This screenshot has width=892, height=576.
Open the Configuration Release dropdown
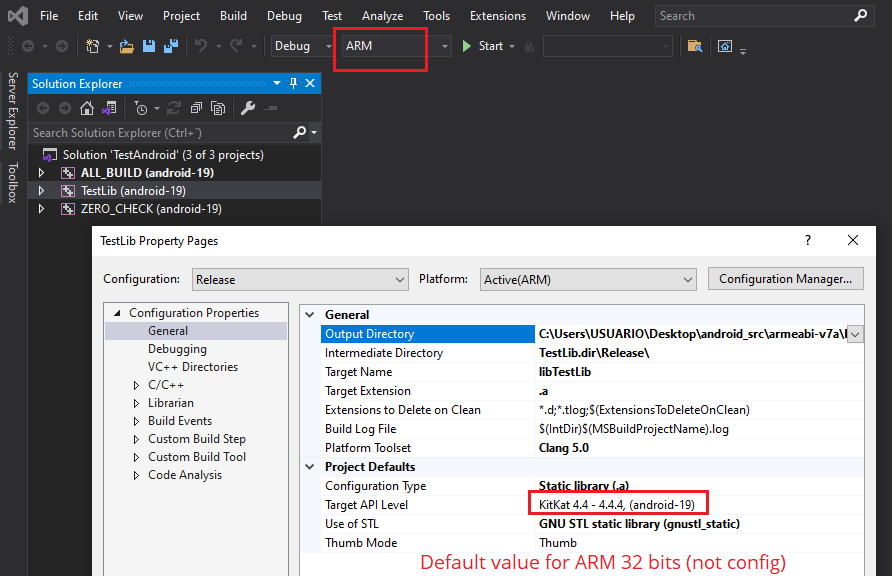(x=300, y=280)
